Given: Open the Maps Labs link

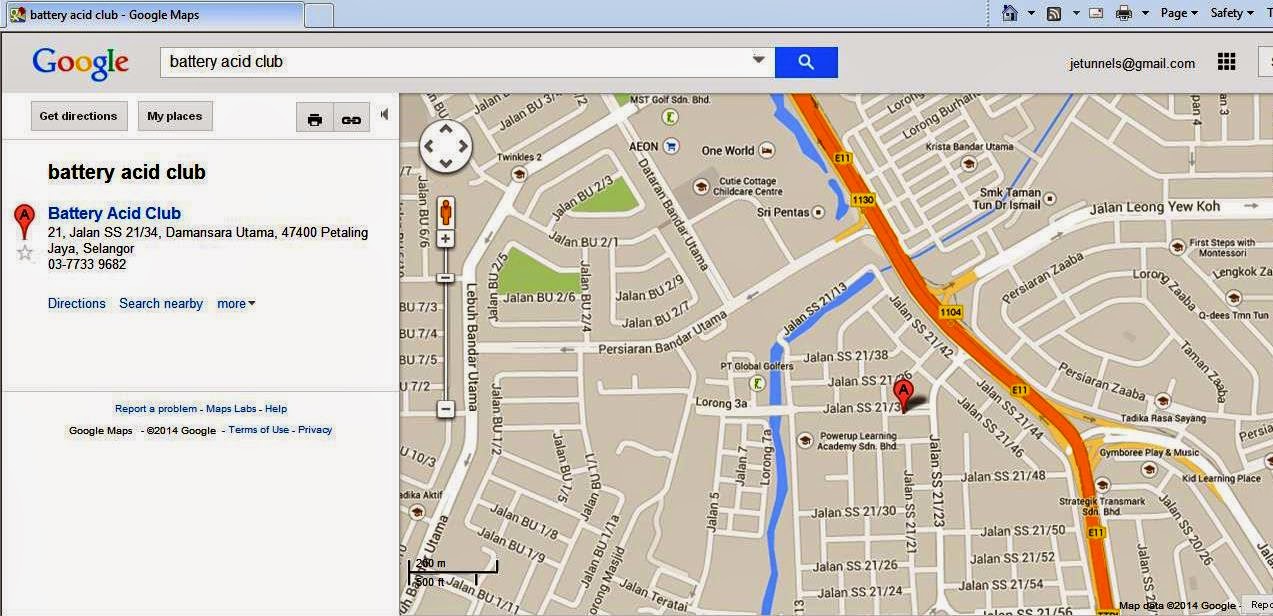Looking at the screenshot, I should tap(231, 409).
